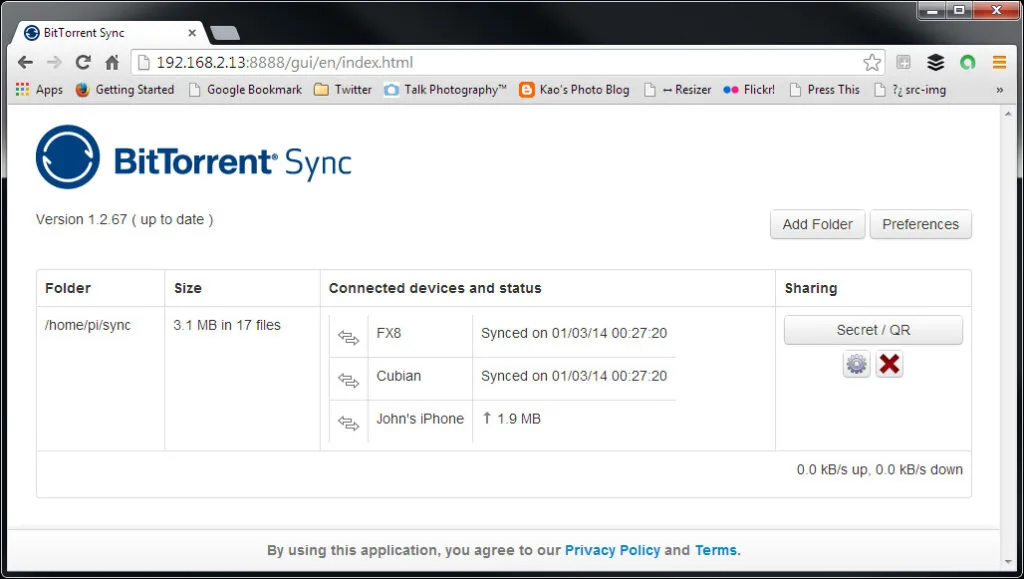This screenshot has height=579, width=1024.
Task: Click the sync arrows icon for John's iPhone
Action: [x=349, y=424]
